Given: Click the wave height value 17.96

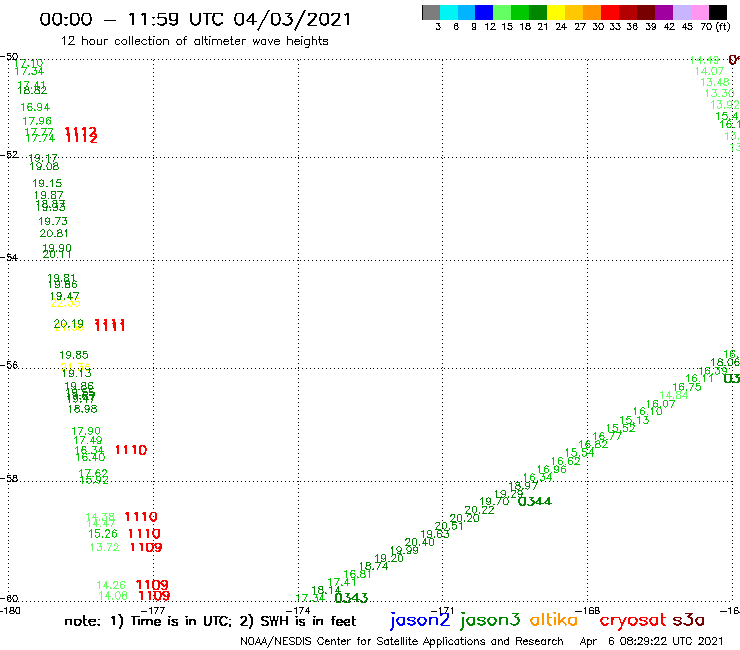Looking at the screenshot, I should click(37, 121).
